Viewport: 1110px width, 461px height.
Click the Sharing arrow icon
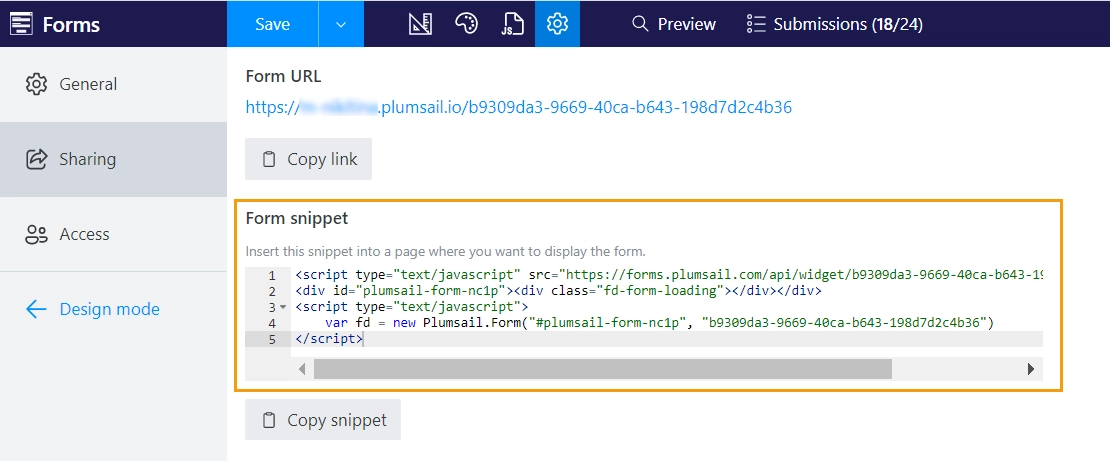pos(36,159)
